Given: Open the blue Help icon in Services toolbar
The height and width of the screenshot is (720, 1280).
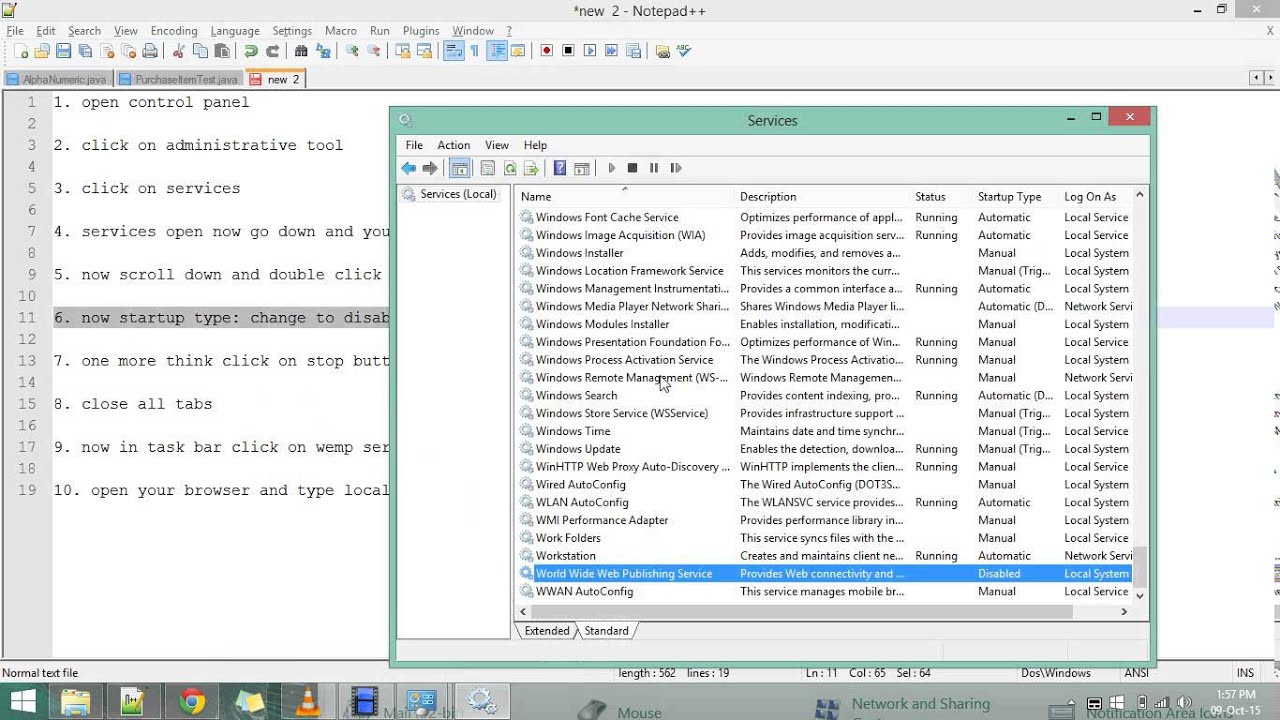Looking at the screenshot, I should pyautogui.click(x=560, y=168).
